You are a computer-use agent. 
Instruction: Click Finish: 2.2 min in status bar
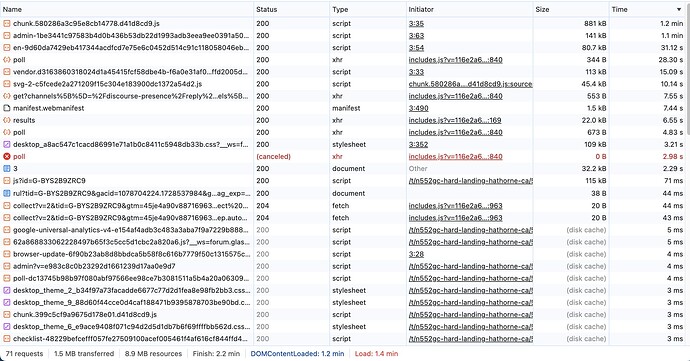(x=216, y=354)
